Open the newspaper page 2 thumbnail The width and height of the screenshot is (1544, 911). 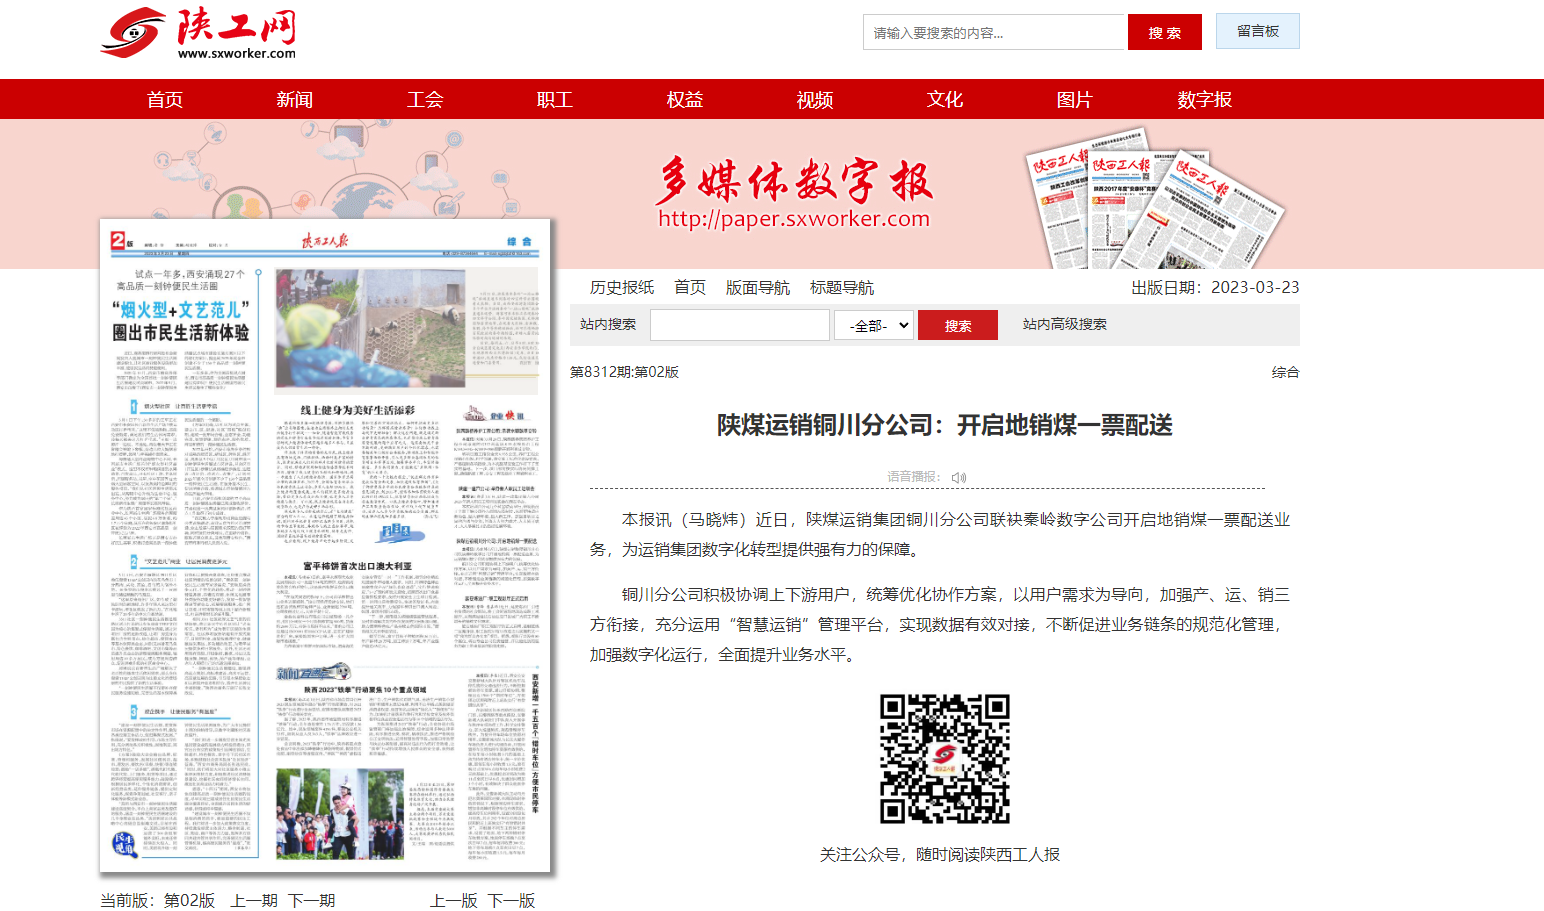[x=325, y=546]
